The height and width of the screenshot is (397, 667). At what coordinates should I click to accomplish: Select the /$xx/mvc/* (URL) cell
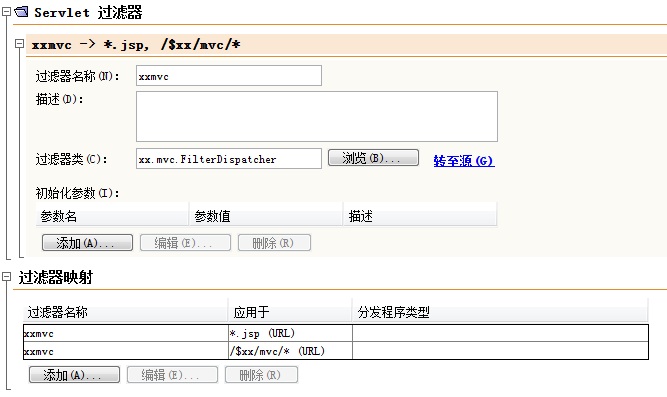coord(290,351)
